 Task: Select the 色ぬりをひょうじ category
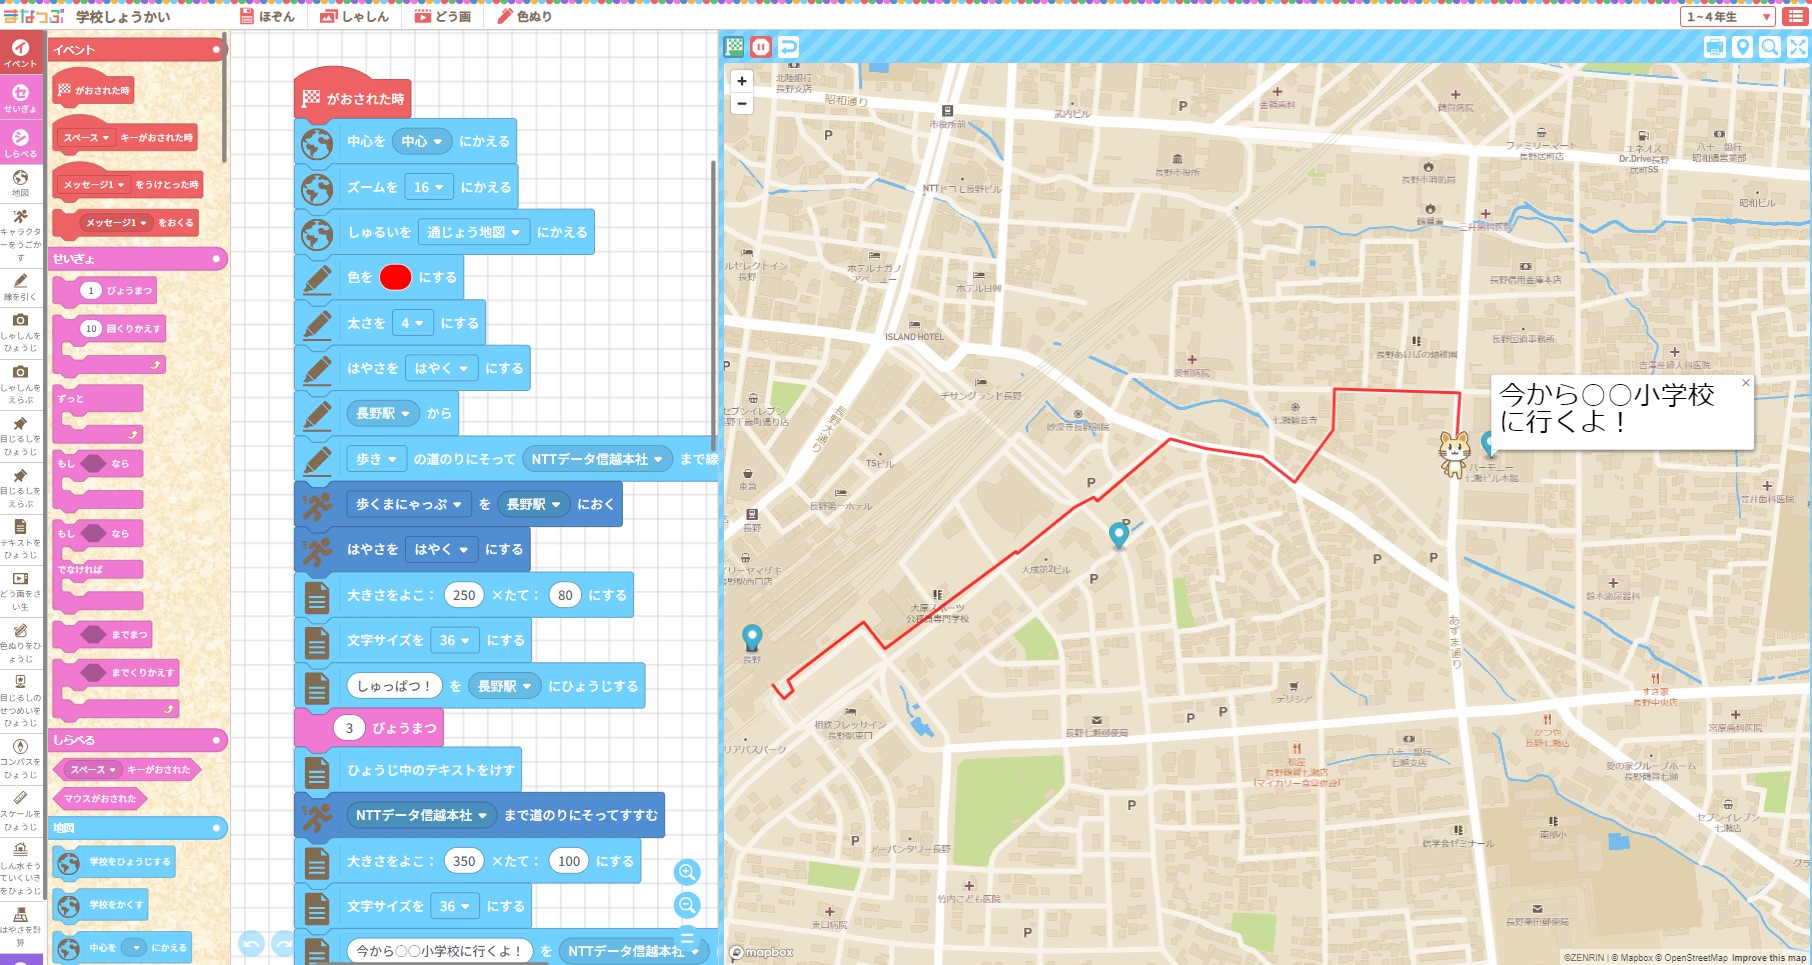point(20,643)
